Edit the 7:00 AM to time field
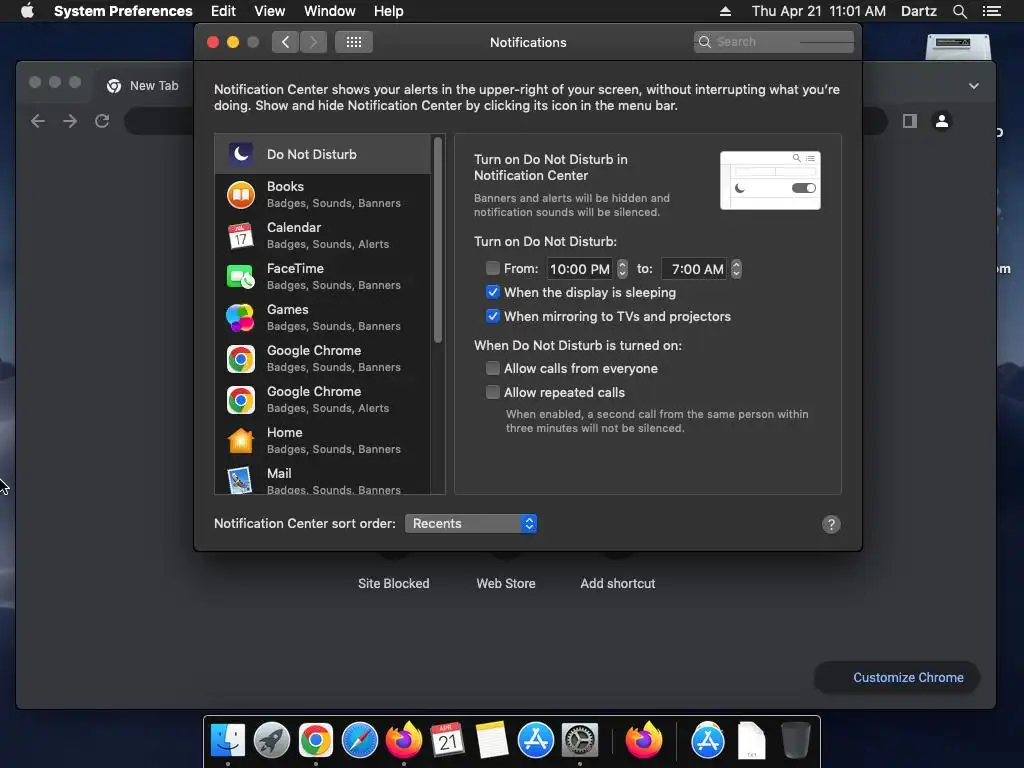1024x768 pixels. pyautogui.click(x=694, y=268)
